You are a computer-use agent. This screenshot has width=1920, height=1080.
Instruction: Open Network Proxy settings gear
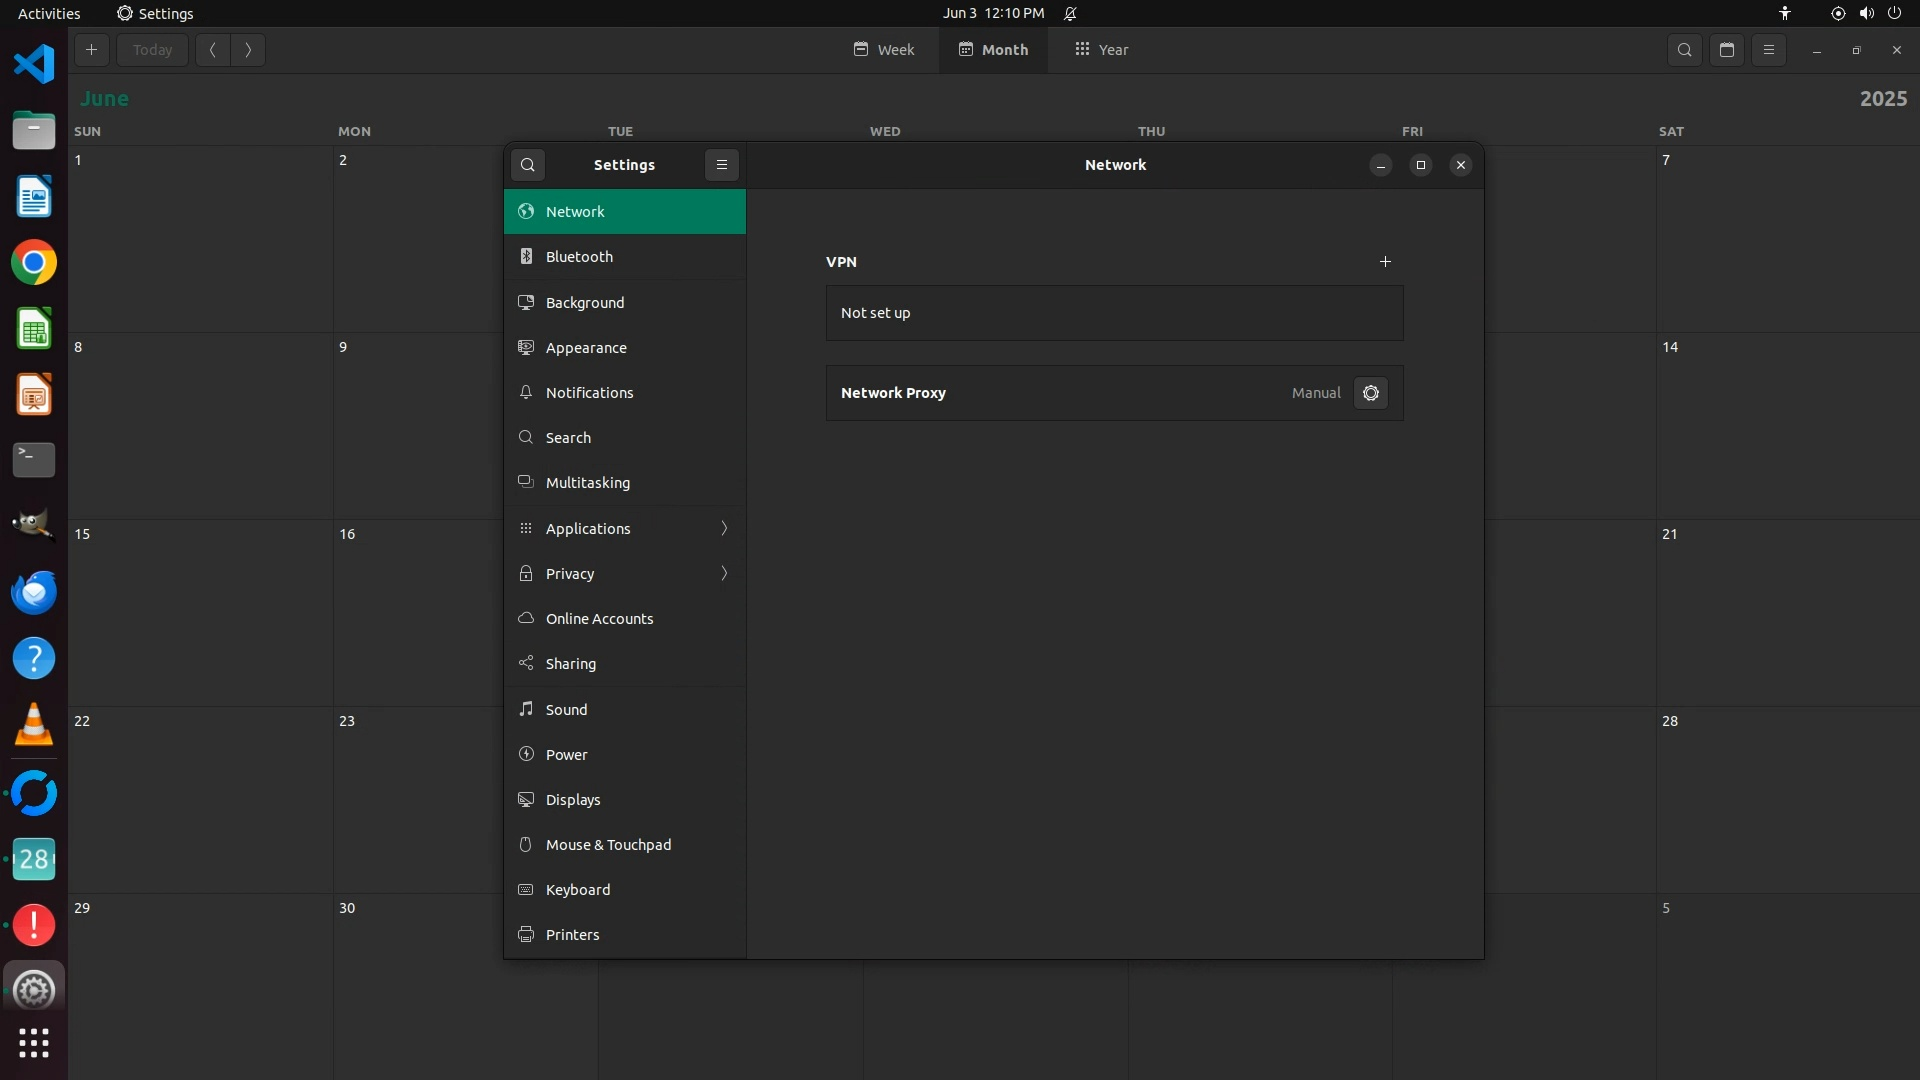click(1370, 393)
